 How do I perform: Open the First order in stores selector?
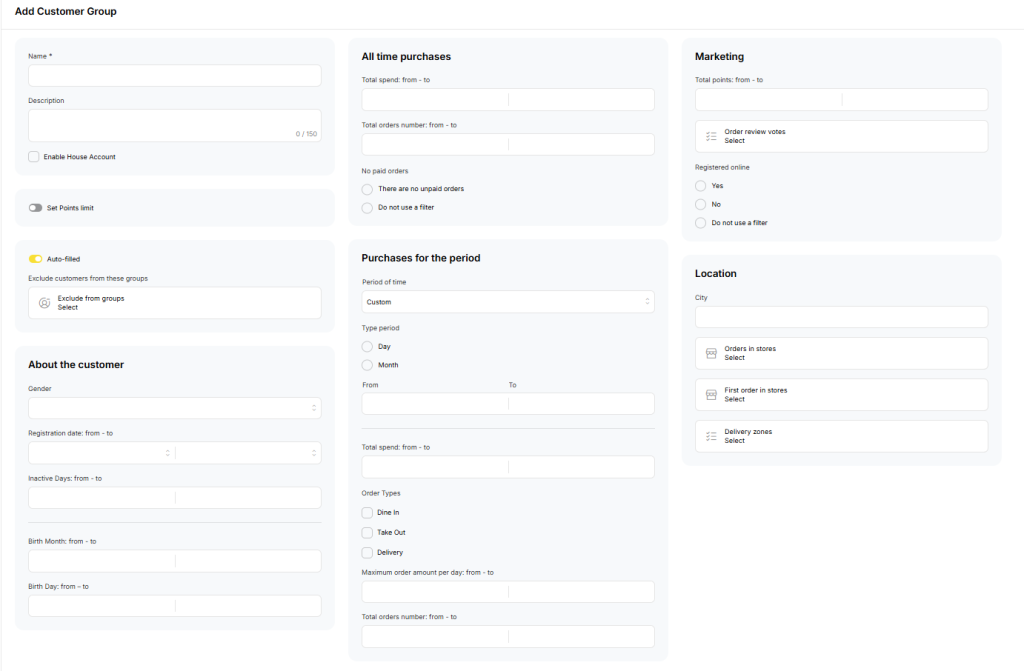[841, 395]
